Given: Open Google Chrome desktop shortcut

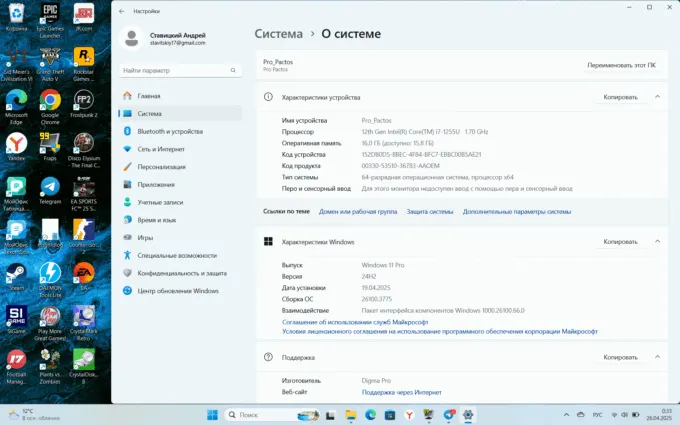Looking at the screenshot, I should [49, 104].
